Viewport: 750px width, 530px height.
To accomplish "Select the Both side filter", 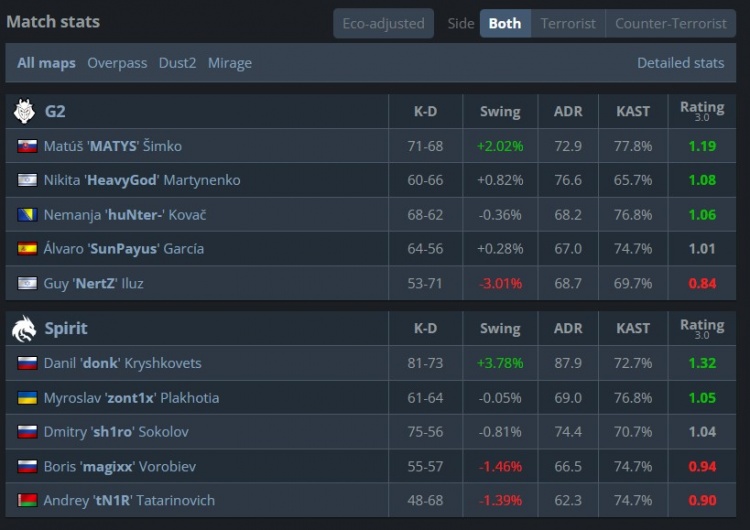I will [x=505, y=23].
